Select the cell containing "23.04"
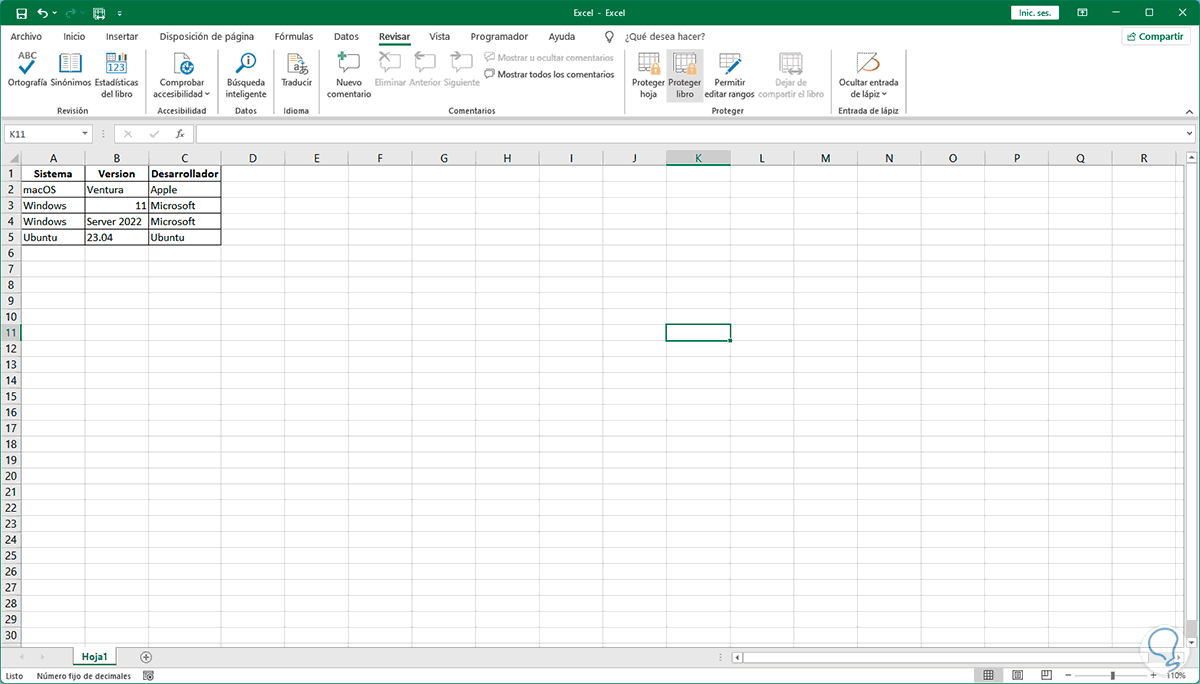The width and height of the screenshot is (1200, 684). [117, 237]
